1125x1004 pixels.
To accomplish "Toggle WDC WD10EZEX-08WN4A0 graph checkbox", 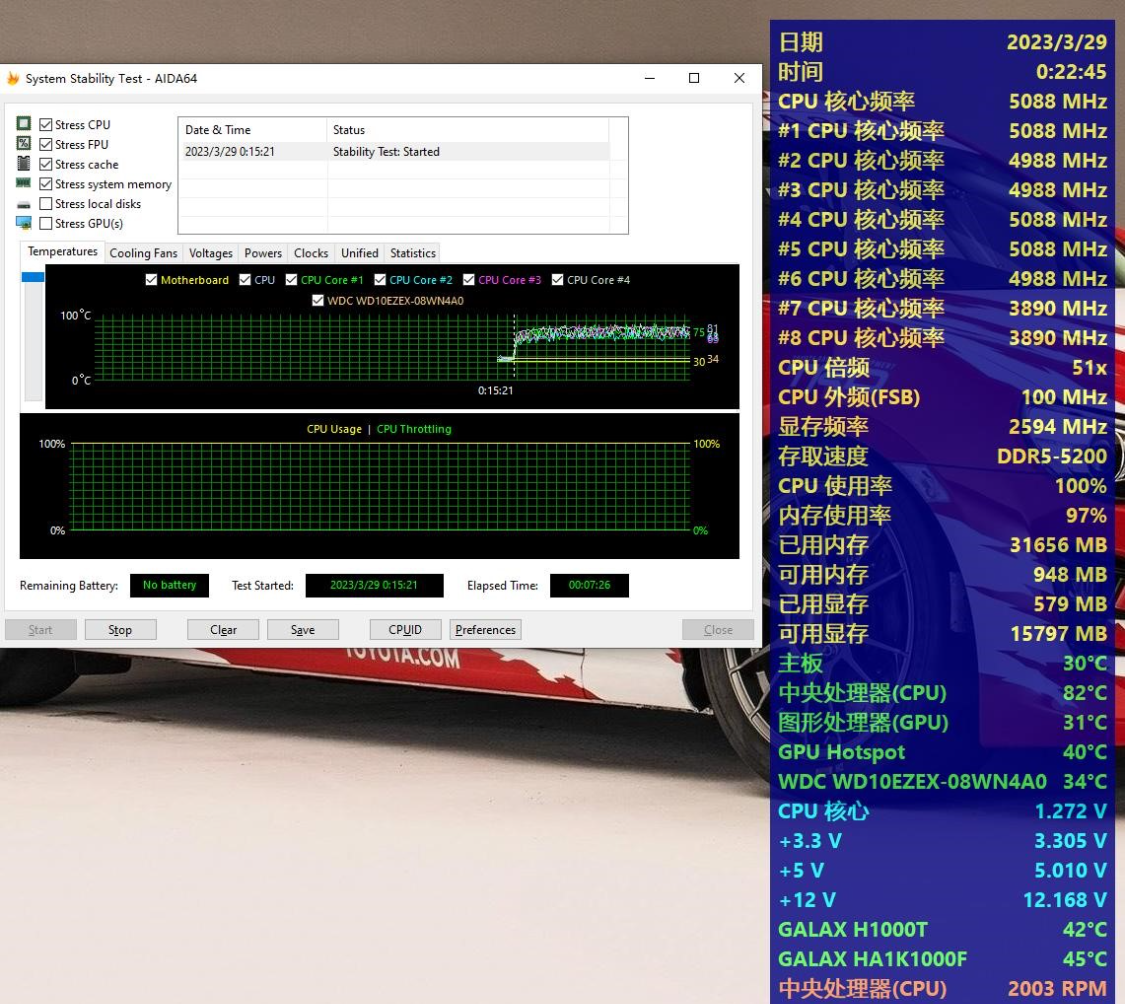I will [317, 301].
